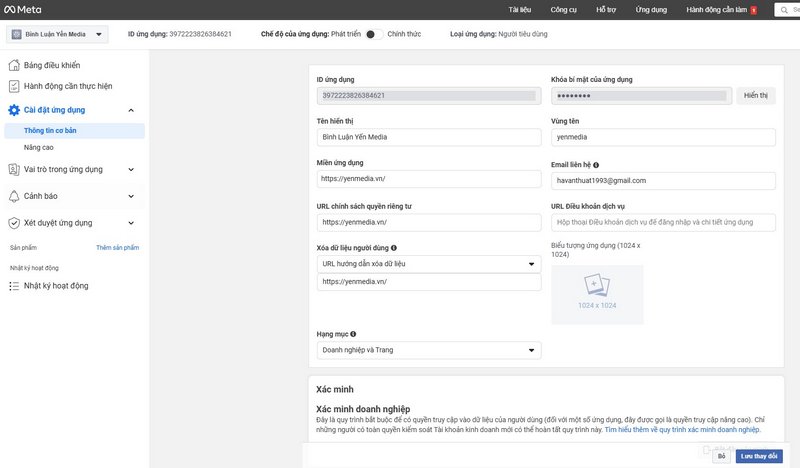Open Hạng mục dropdown Doanh nghiệp và Trang

(x=429, y=350)
